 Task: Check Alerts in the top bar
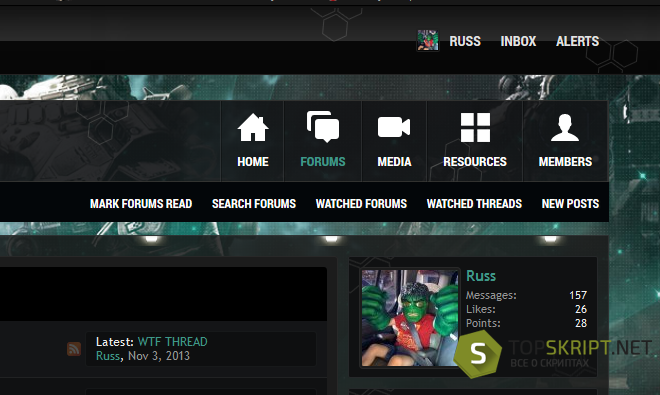tap(578, 41)
